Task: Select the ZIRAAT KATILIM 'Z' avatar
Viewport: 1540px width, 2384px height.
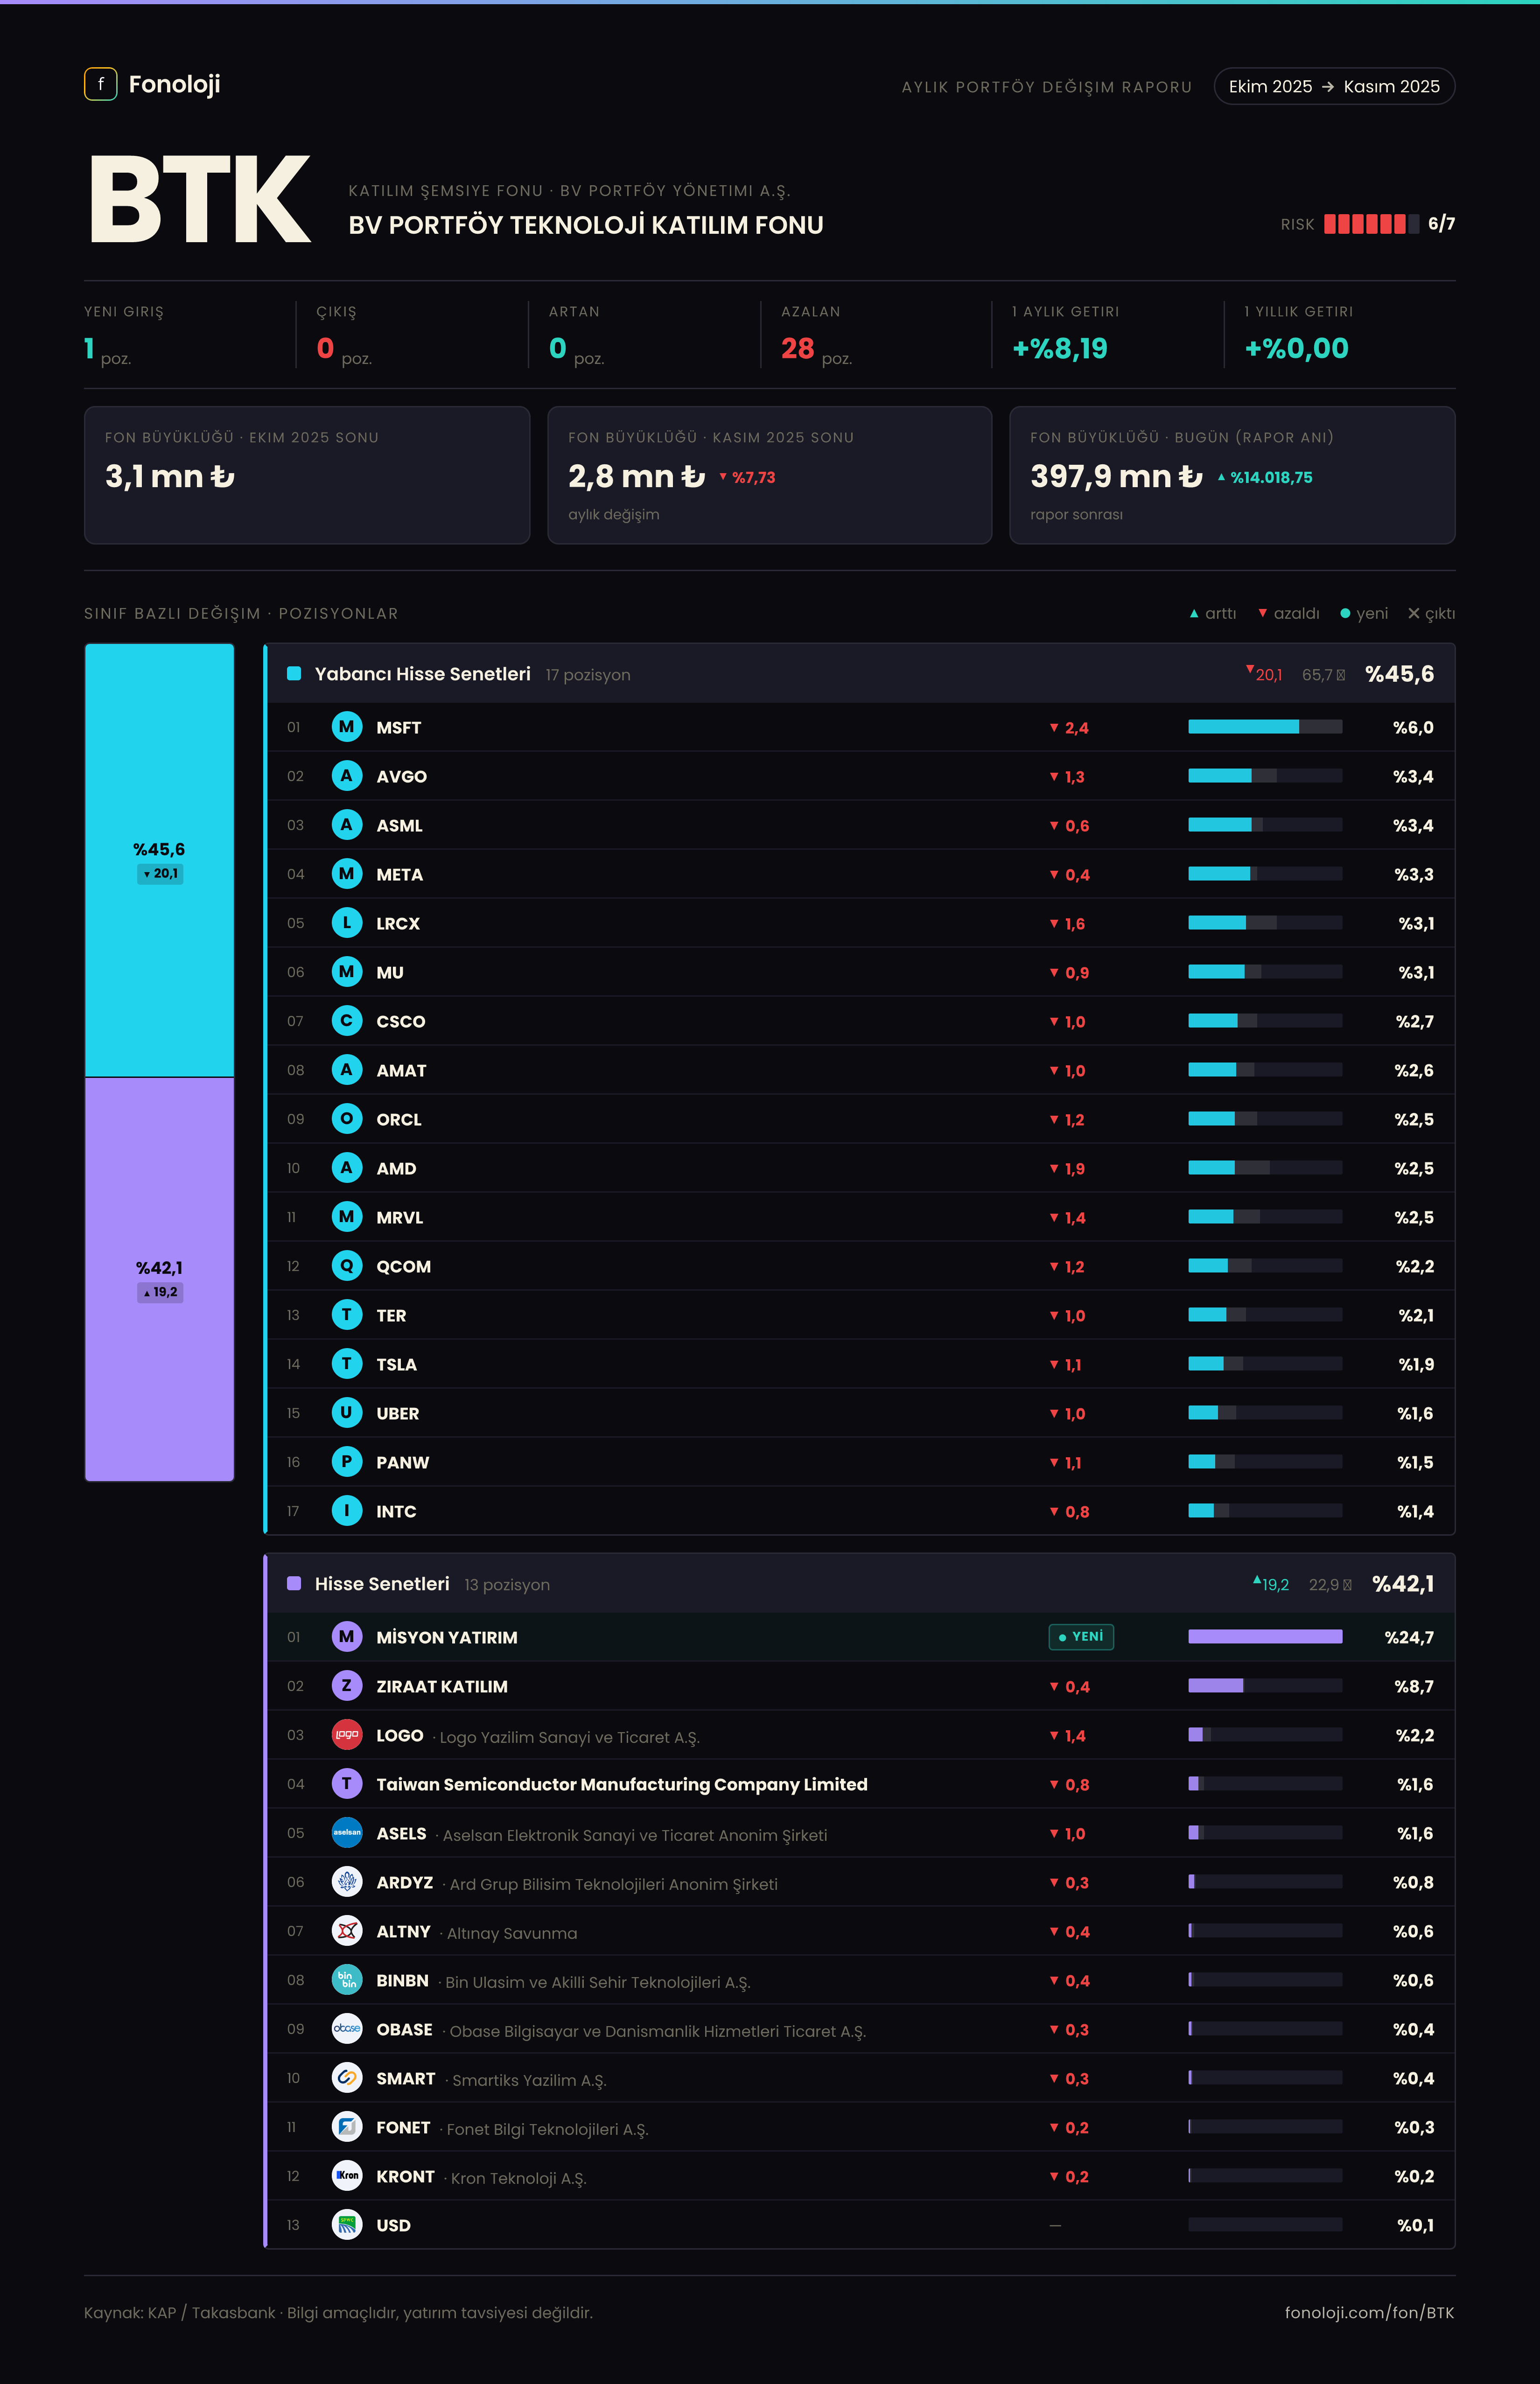Action: tap(347, 1686)
